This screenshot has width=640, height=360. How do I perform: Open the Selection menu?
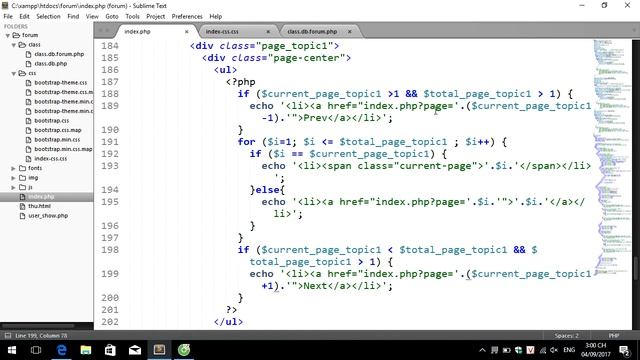click(48, 16)
